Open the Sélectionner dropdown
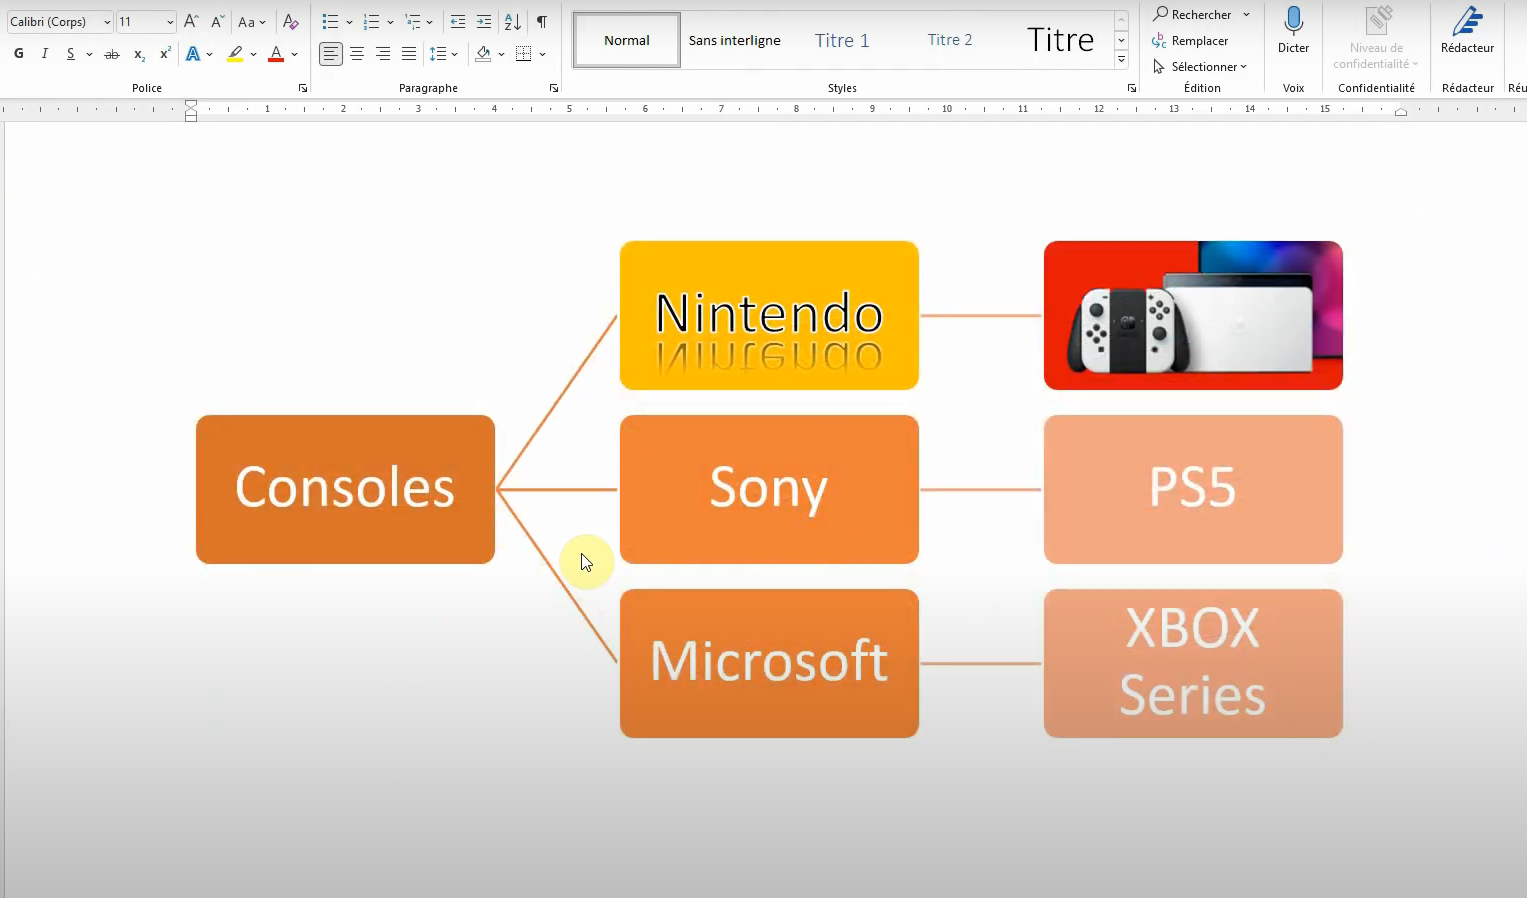Image resolution: width=1527 pixels, height=898 pixels. (x=1199, y=67)
